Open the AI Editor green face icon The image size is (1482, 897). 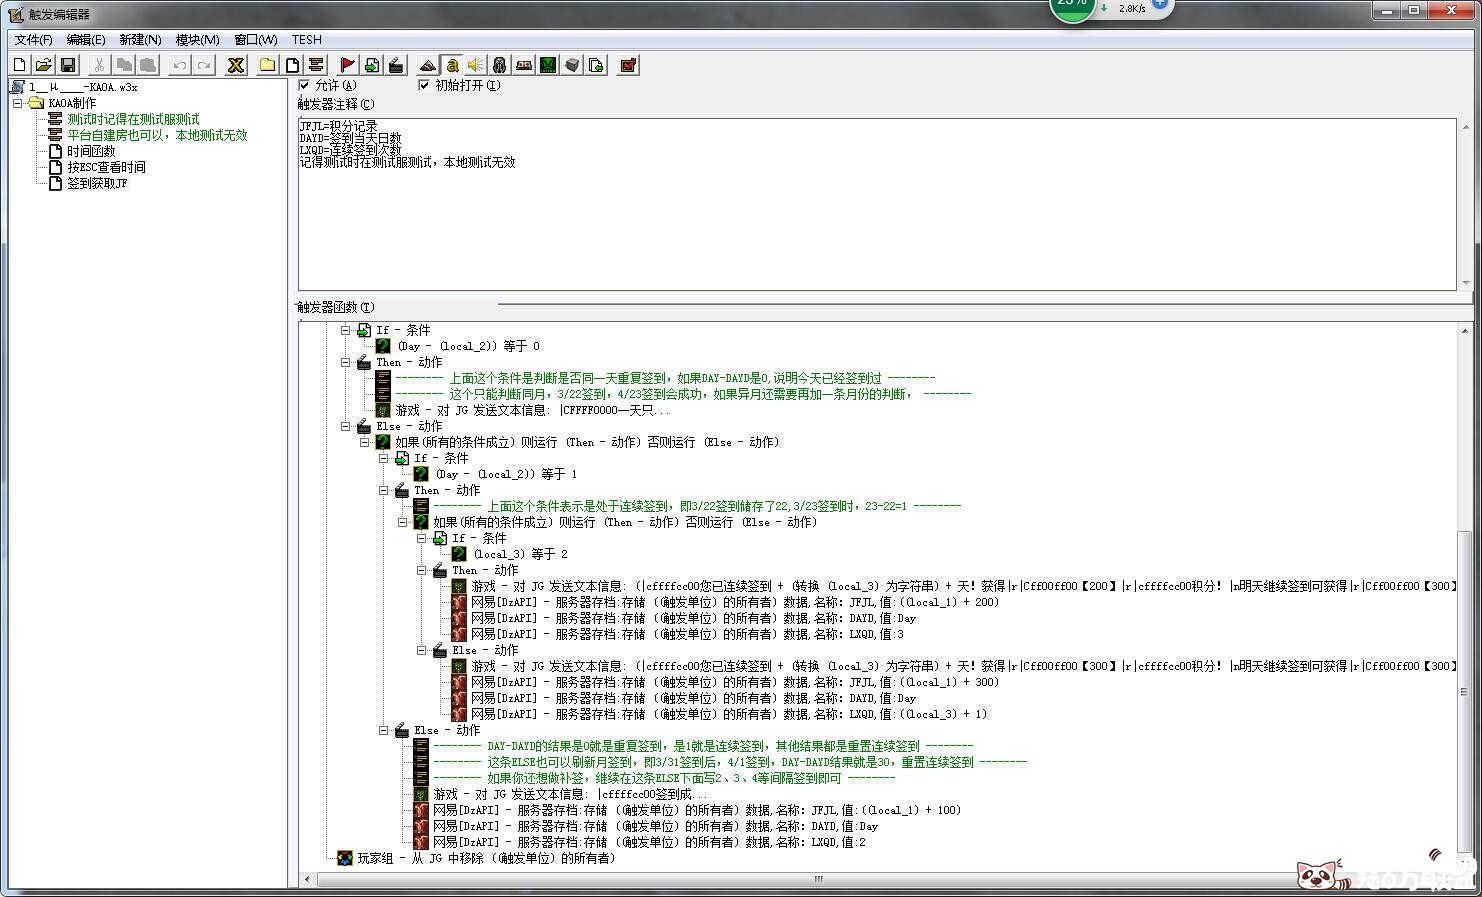tap(548, 65)
